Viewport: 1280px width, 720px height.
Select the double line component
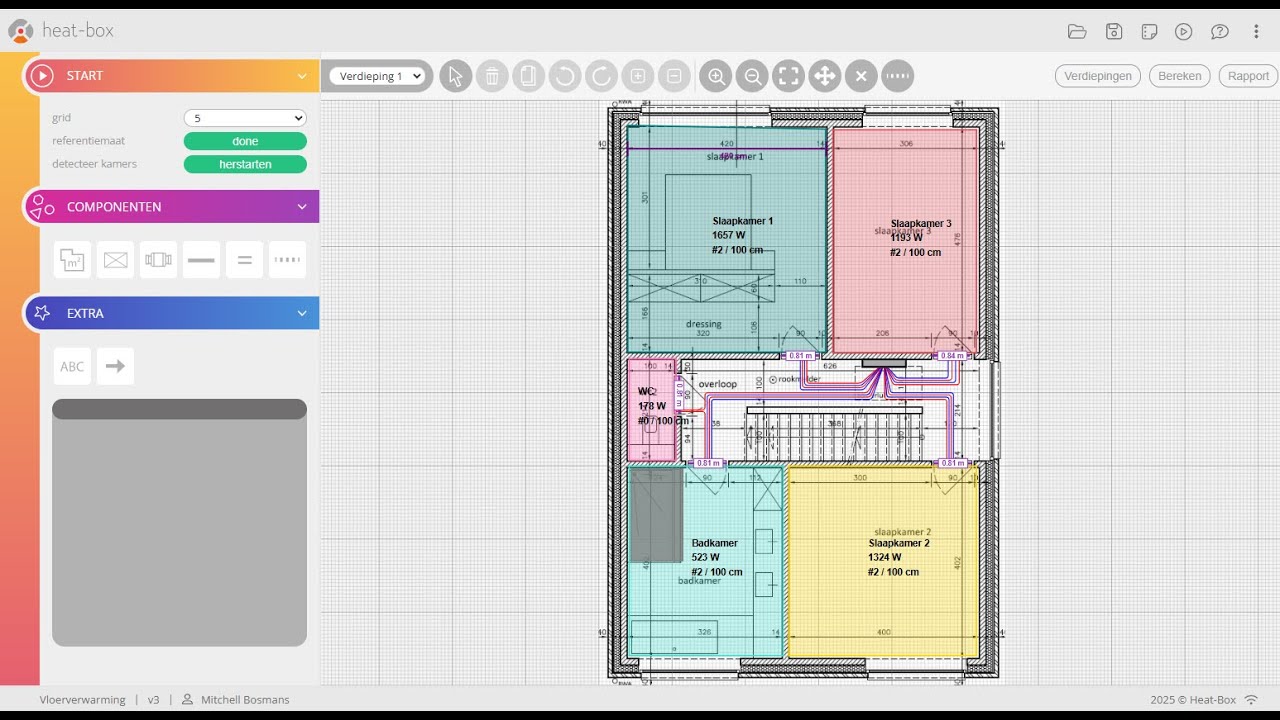244,260
